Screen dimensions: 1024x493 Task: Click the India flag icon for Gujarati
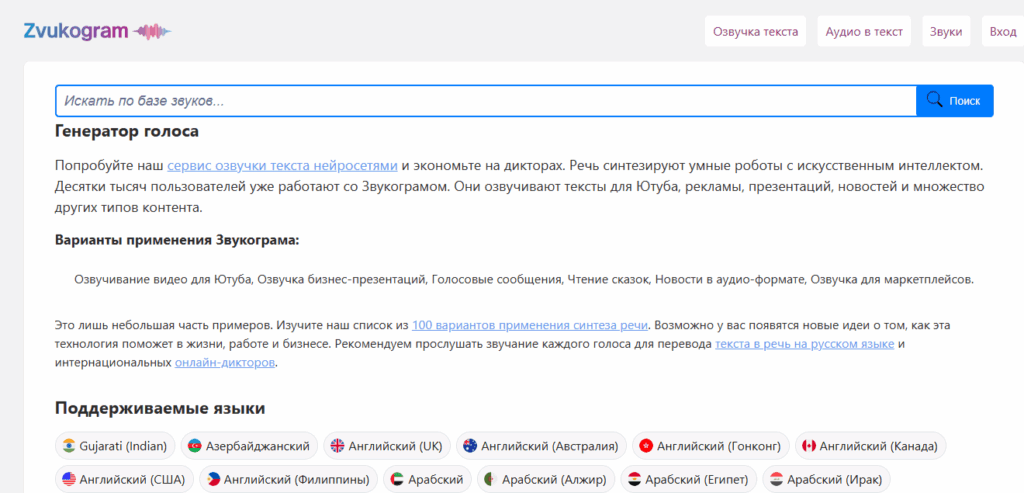point(69,446)
